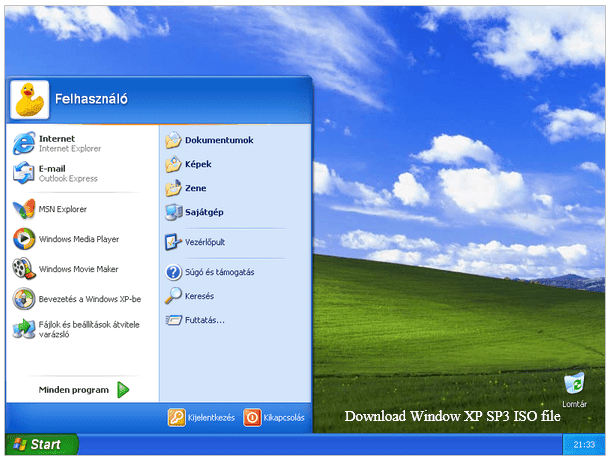Click the Futtatás run icon
The image size is (611, 464).
[x=173, y=320]
